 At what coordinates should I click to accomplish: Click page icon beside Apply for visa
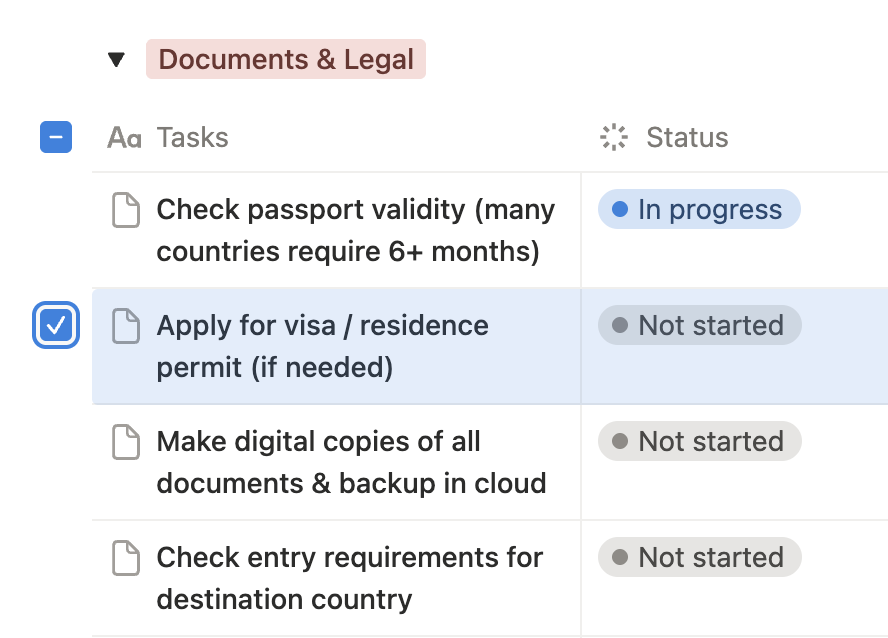tap(125, 326)
